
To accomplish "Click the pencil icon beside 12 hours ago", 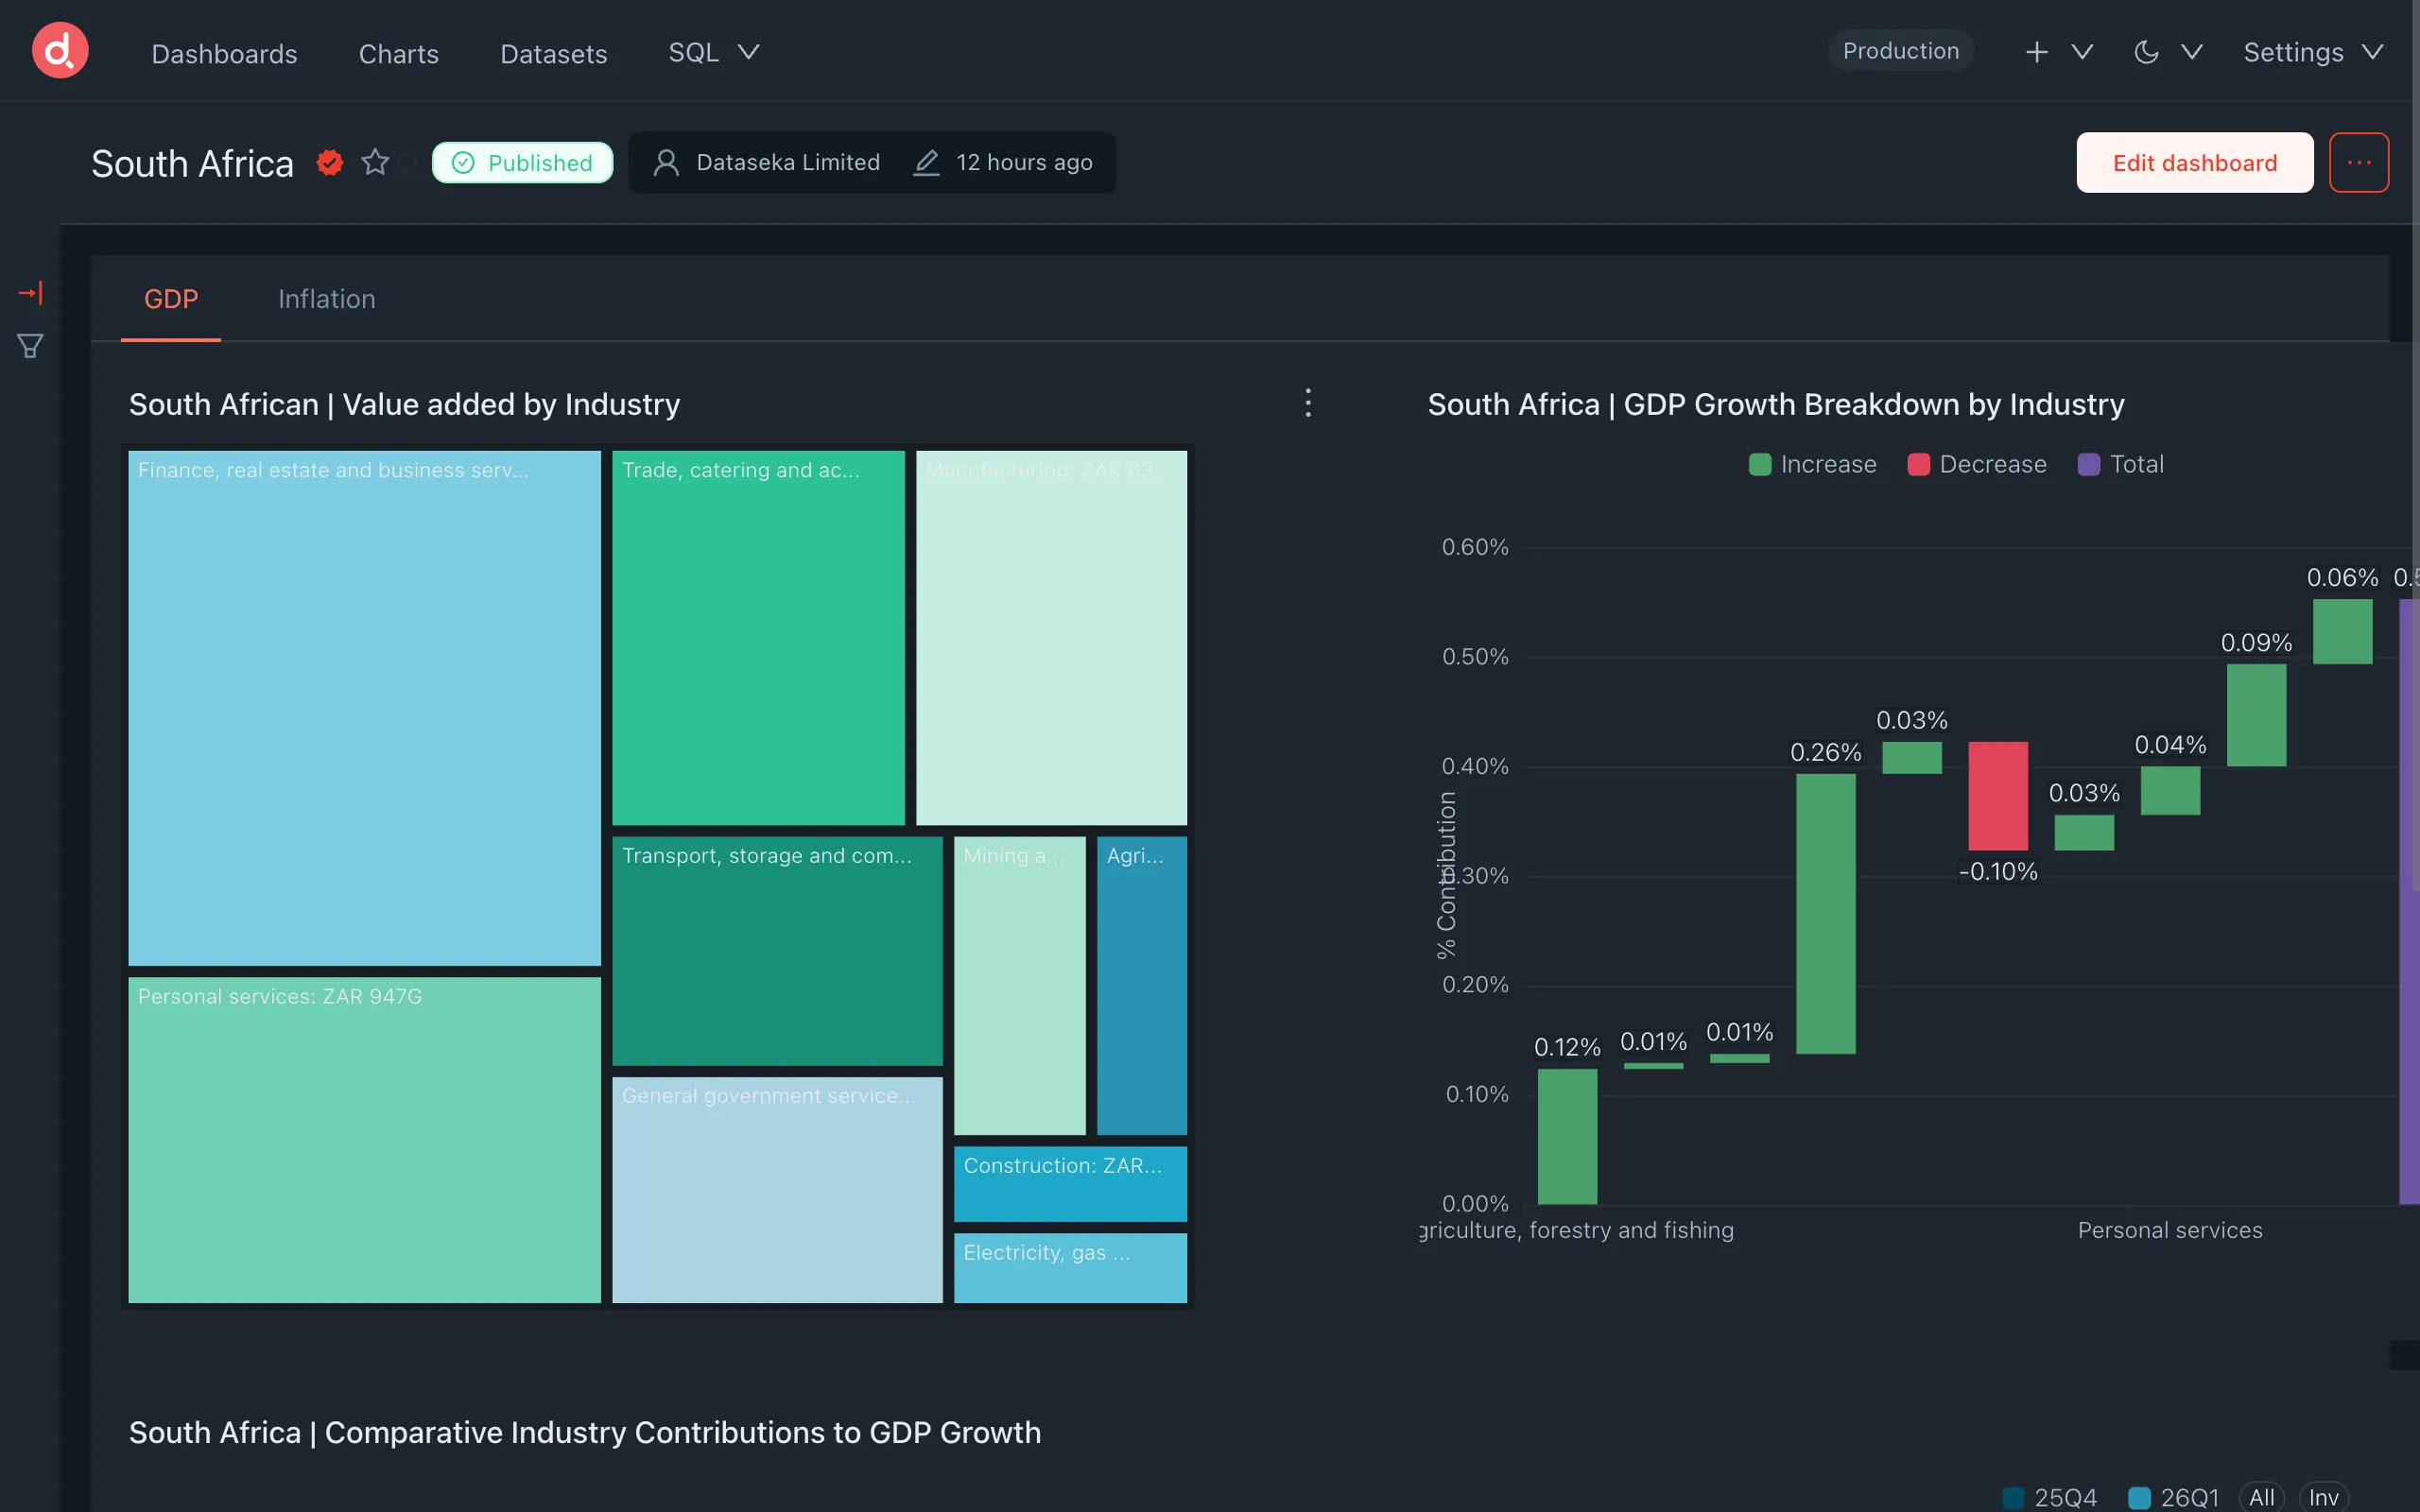I will (926, 162).
